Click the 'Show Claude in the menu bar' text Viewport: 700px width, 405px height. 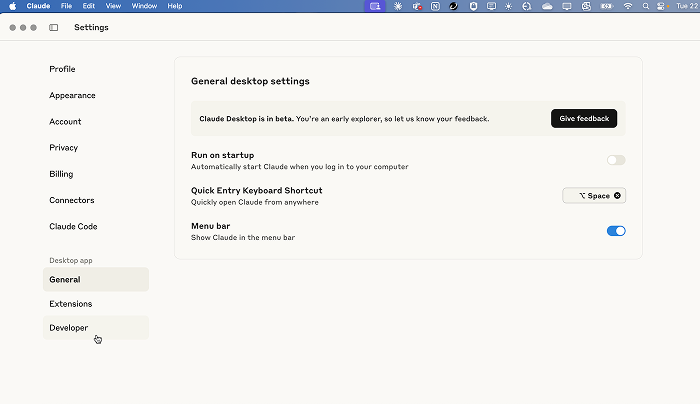pos(243,238)
